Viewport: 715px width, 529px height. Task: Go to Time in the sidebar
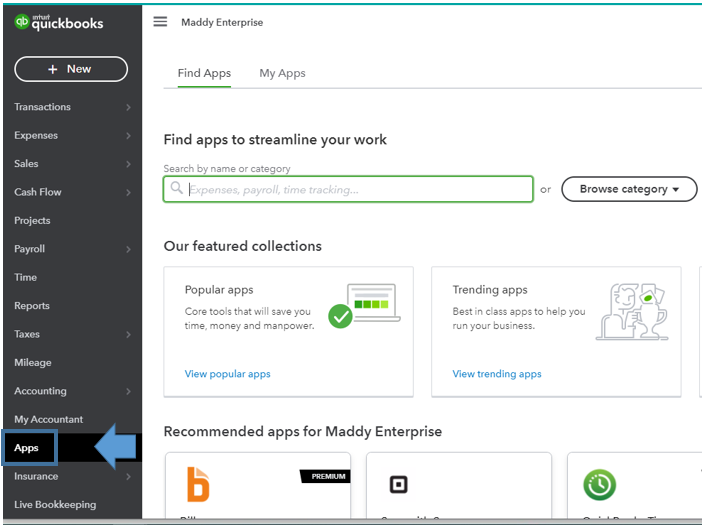26,277
